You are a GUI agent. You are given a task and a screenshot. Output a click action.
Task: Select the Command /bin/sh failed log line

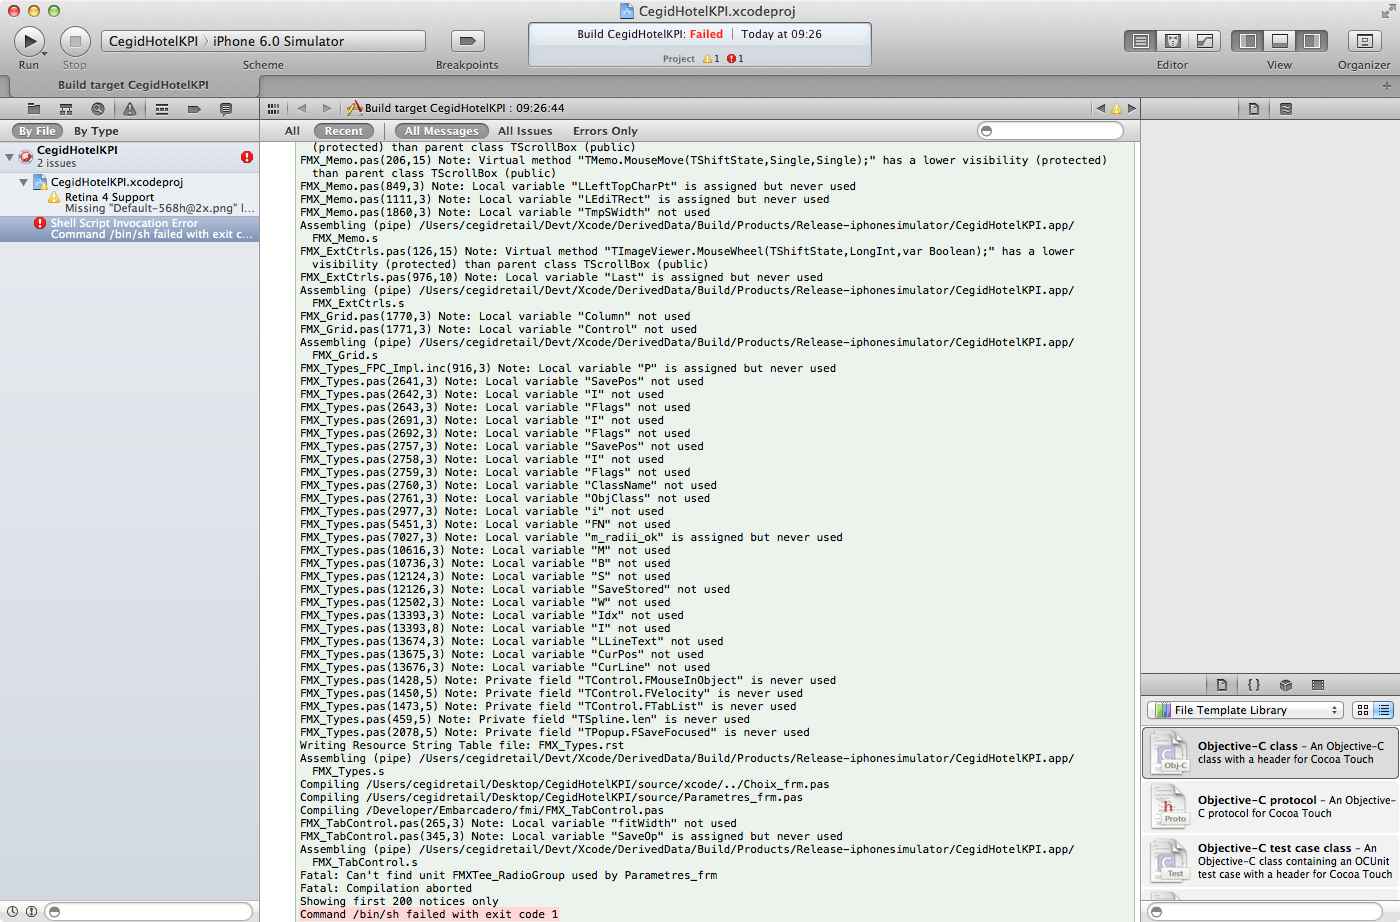[429, 914]
